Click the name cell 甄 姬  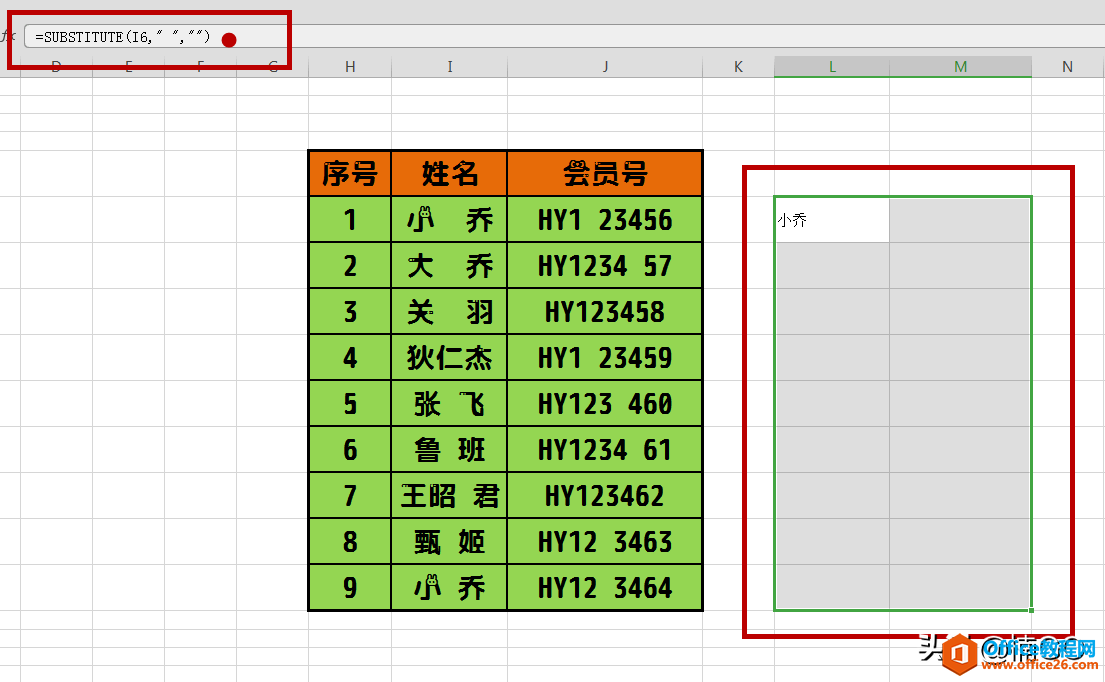click(x=450, y=542)
